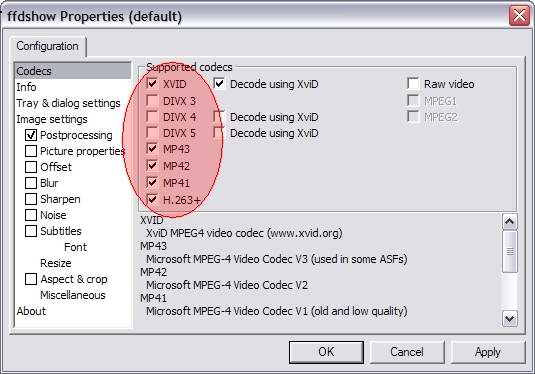Toggle the MP43 codec checkbox
This screenshot has height=374, width=535.
[x=152, y=149]
